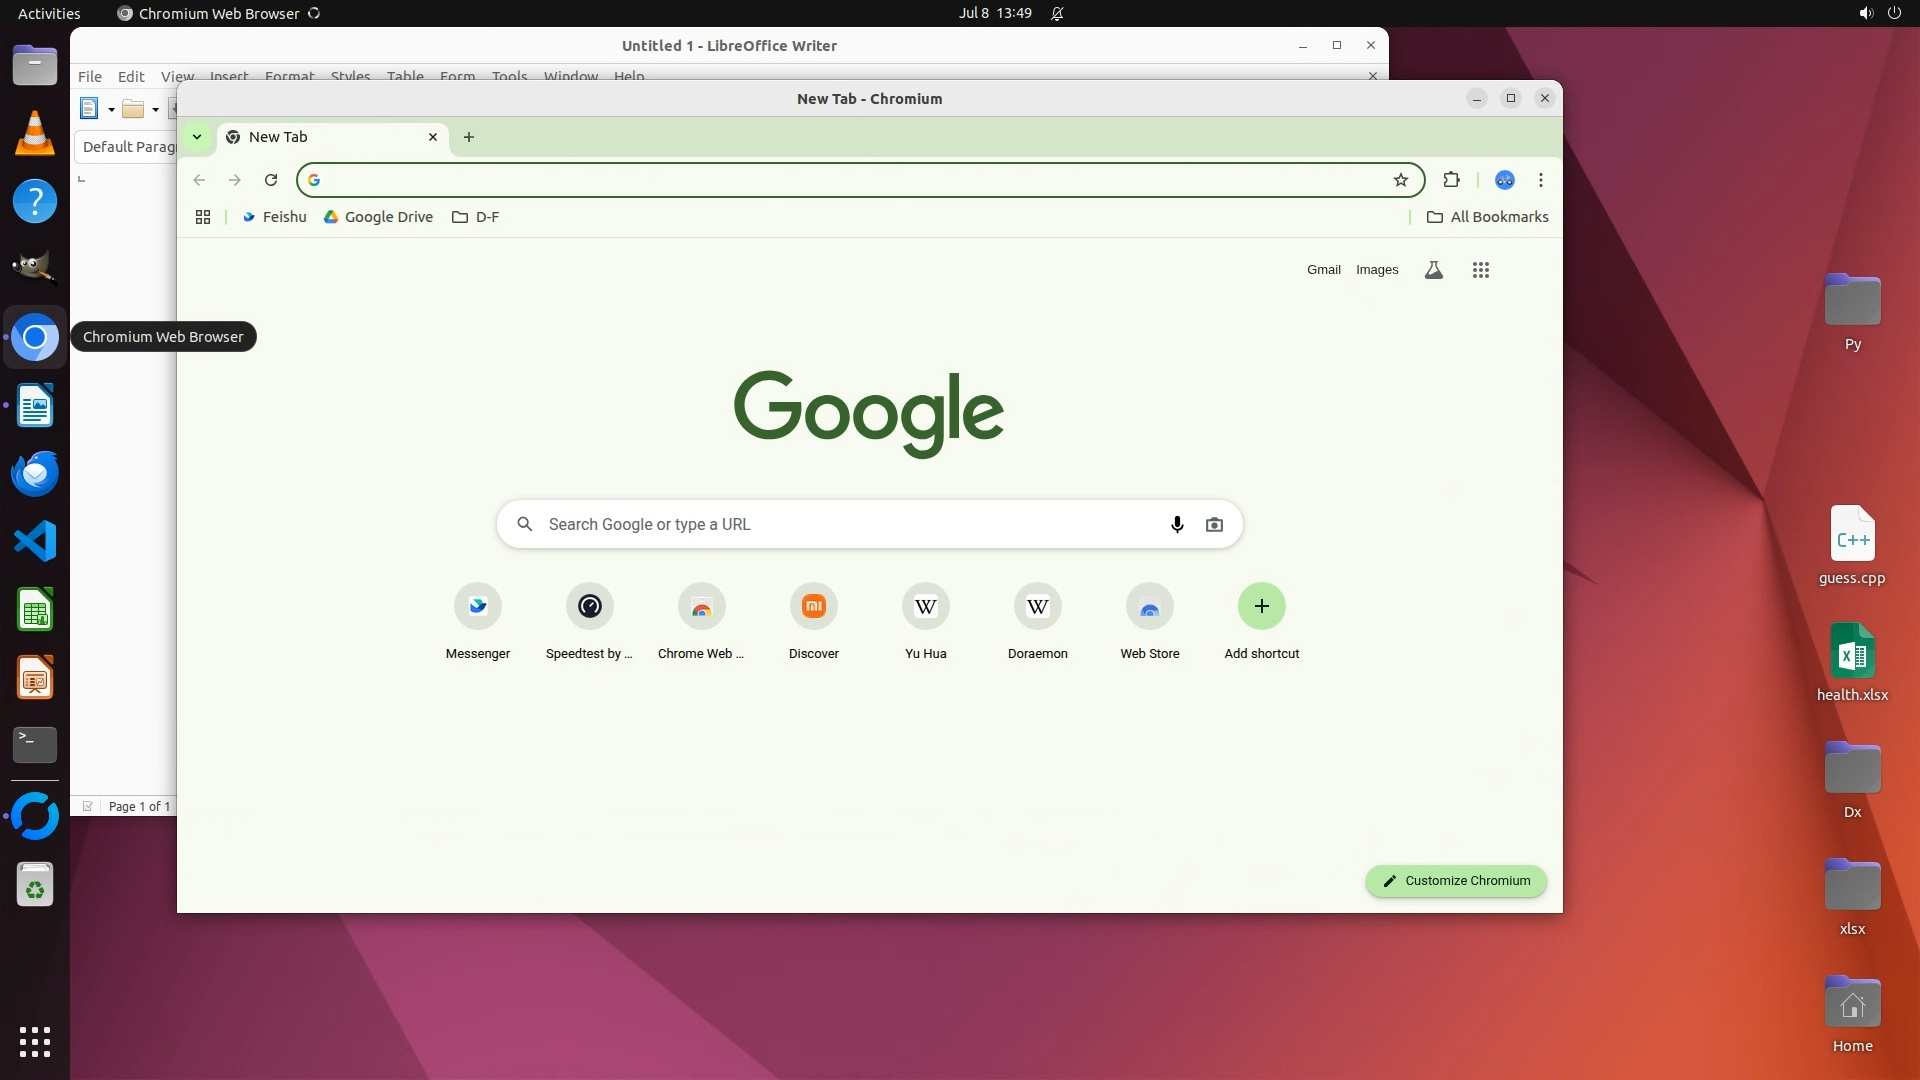This screenshot has width=1920, height=1080.
Task: Click the Gmail link
Action: coord(1323,270)
